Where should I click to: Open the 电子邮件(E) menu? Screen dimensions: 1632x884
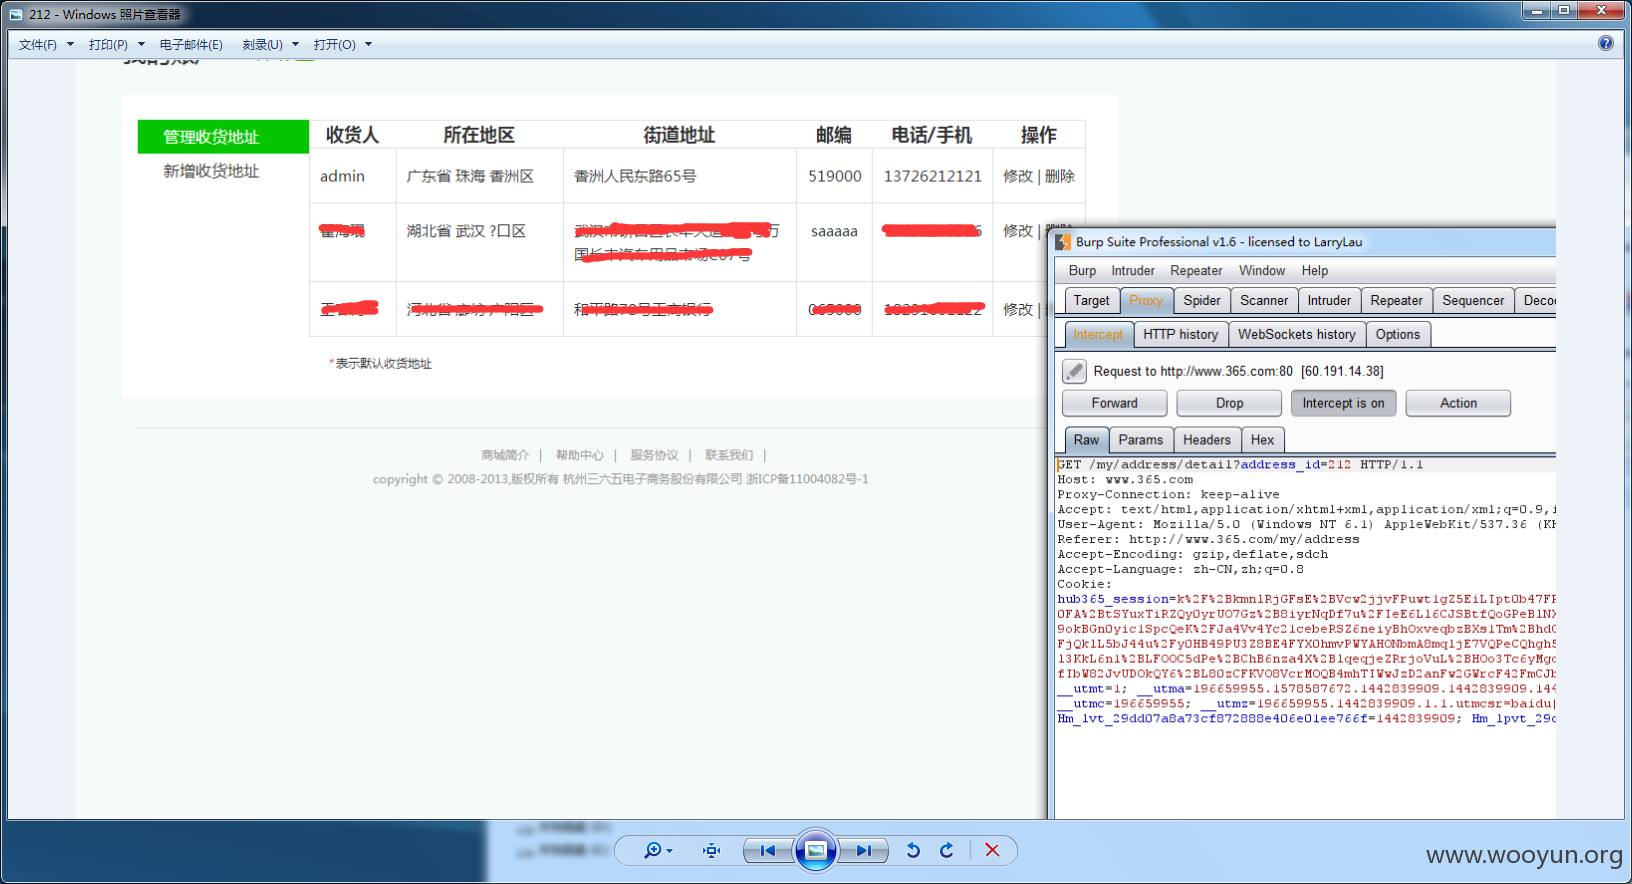[x=191, y=45]
